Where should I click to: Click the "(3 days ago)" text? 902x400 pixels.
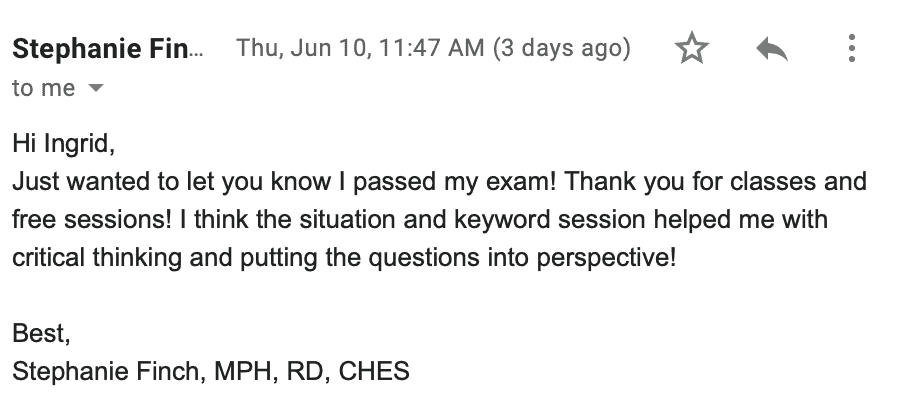561,48
